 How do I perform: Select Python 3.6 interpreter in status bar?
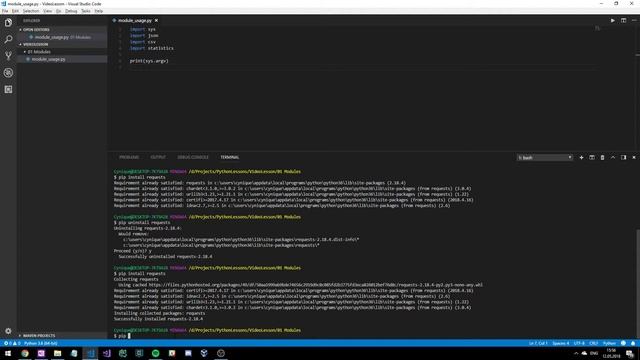tap(41, 343)
